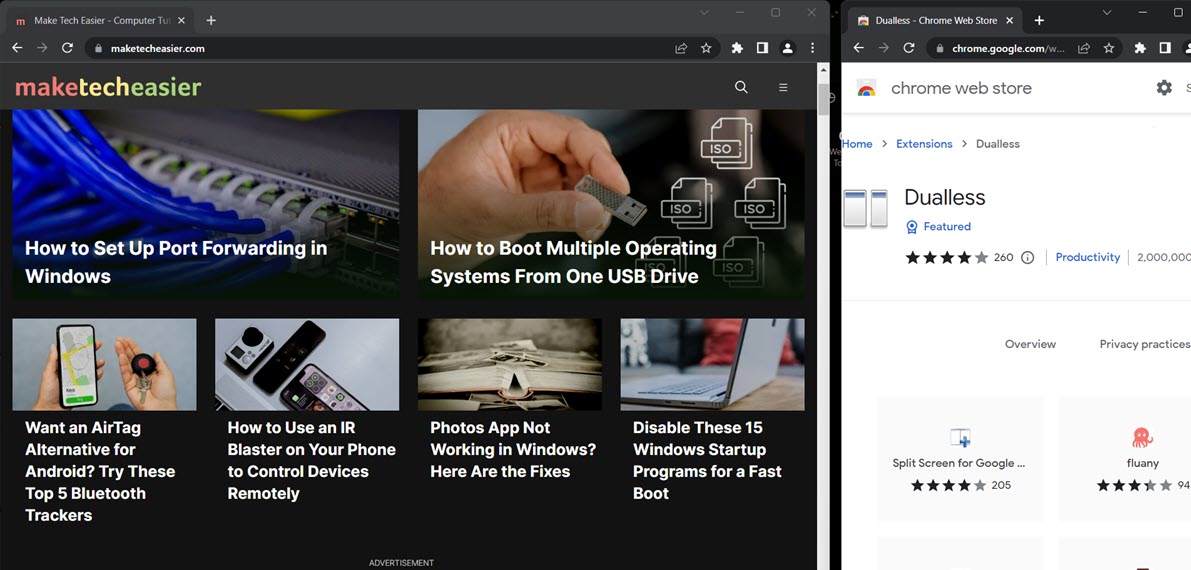1191x570 pixels.
Task: Open side panel icon in Web Store window
Action: pyautogui.click(x=1164, y=48)
